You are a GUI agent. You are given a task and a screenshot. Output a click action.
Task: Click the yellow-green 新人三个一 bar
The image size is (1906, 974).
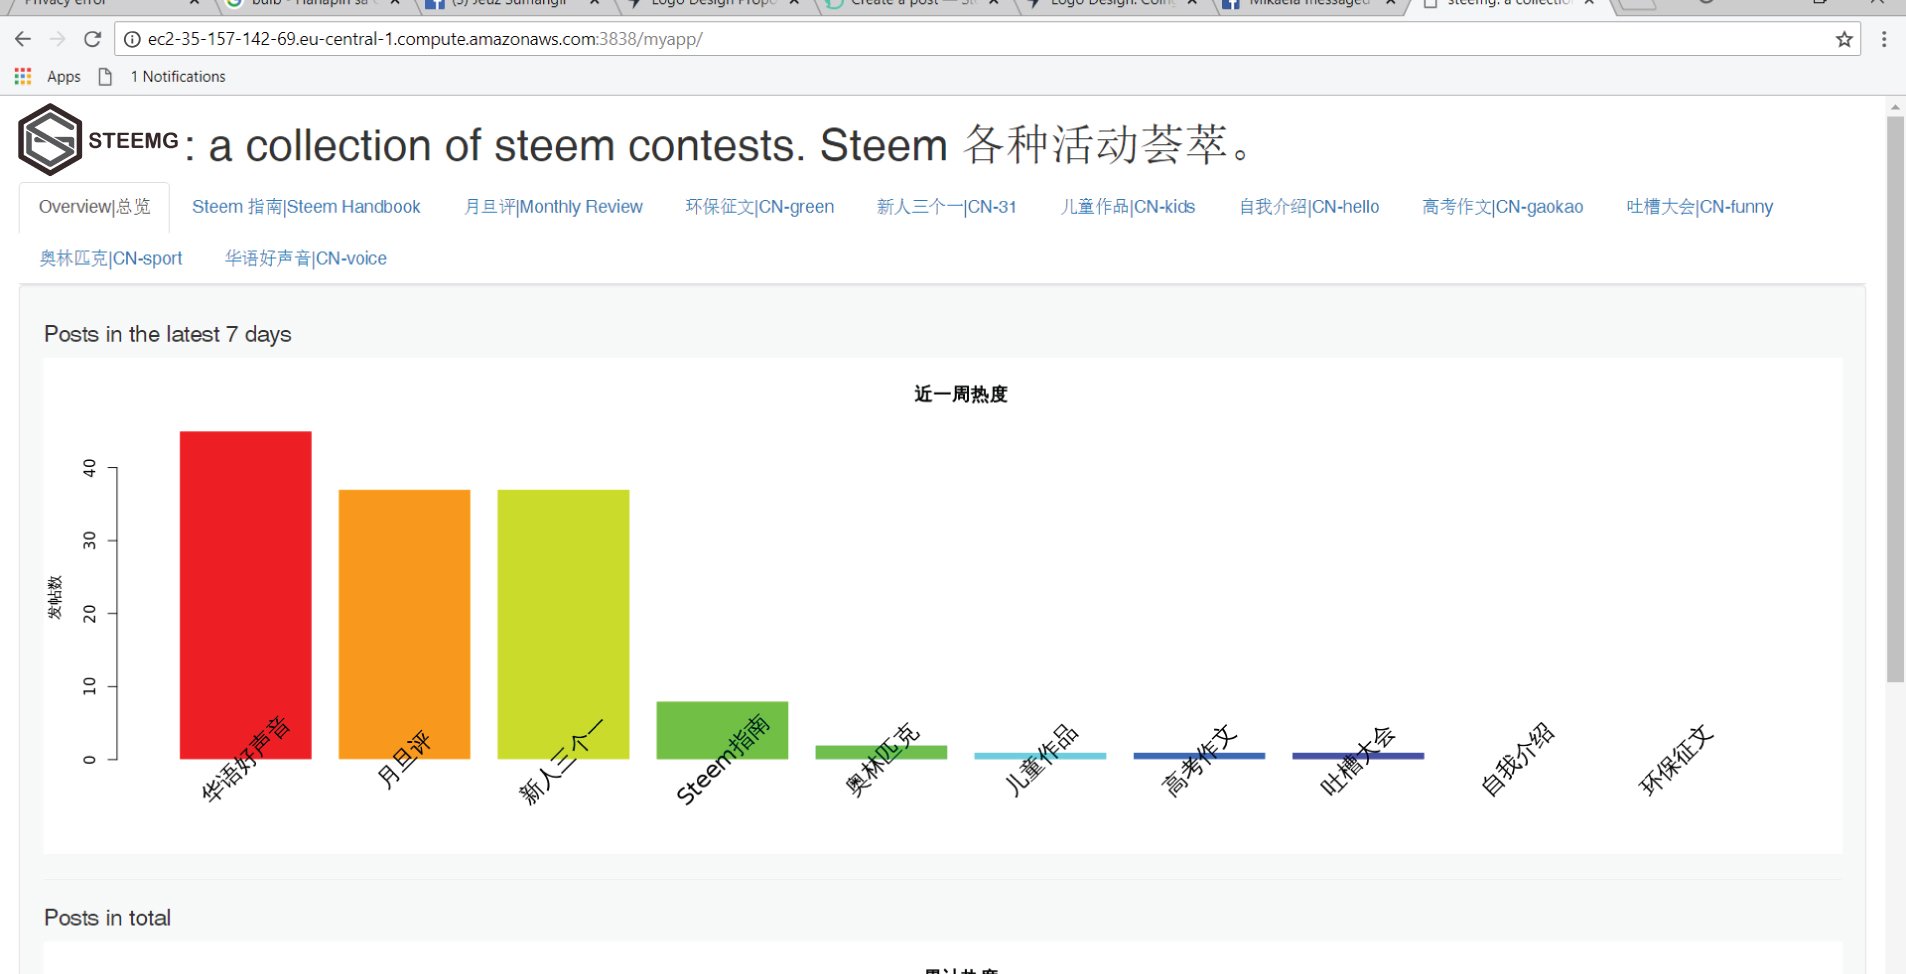(563, 624)
